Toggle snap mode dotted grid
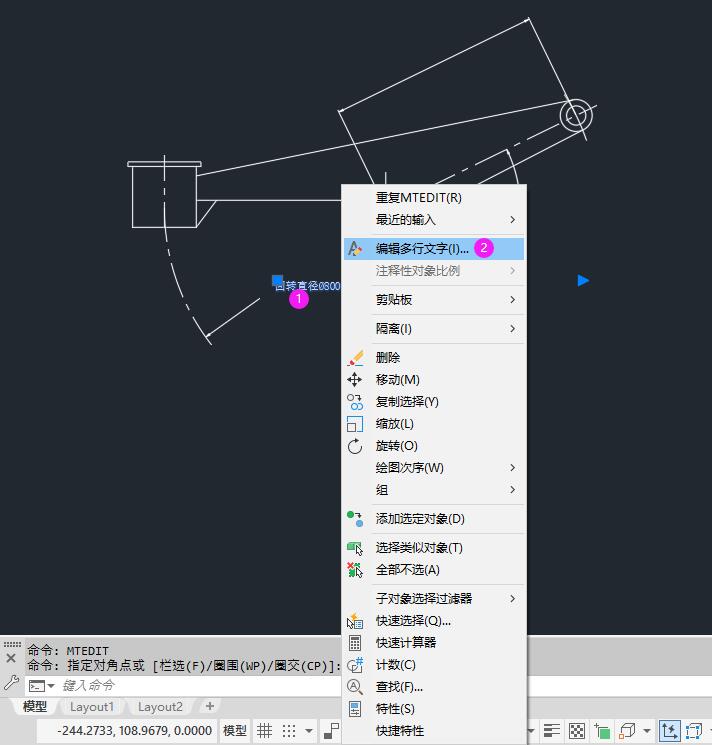This screenshot has width=712, height=745. (x=289, y=730)
